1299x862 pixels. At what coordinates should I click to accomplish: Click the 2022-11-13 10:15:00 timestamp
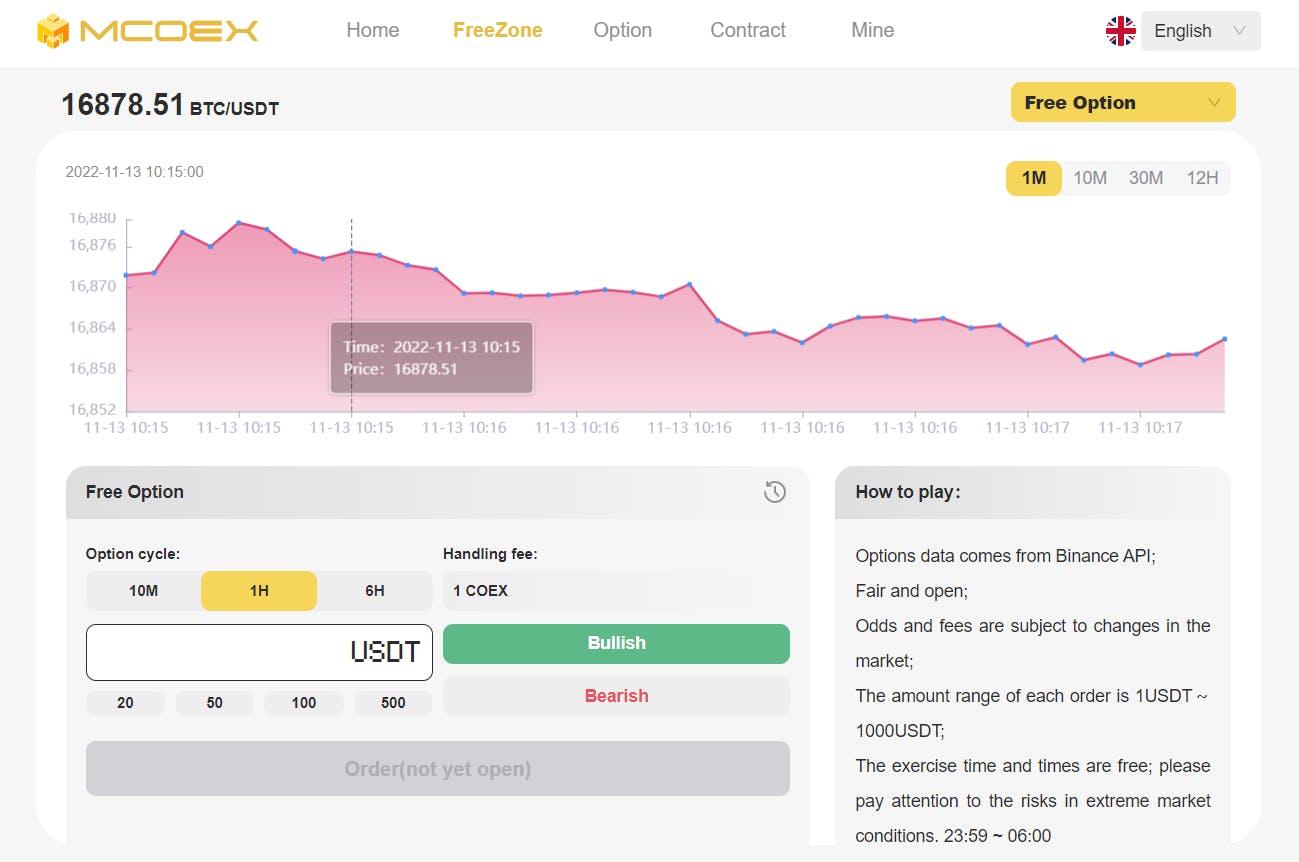coord(134,172)
